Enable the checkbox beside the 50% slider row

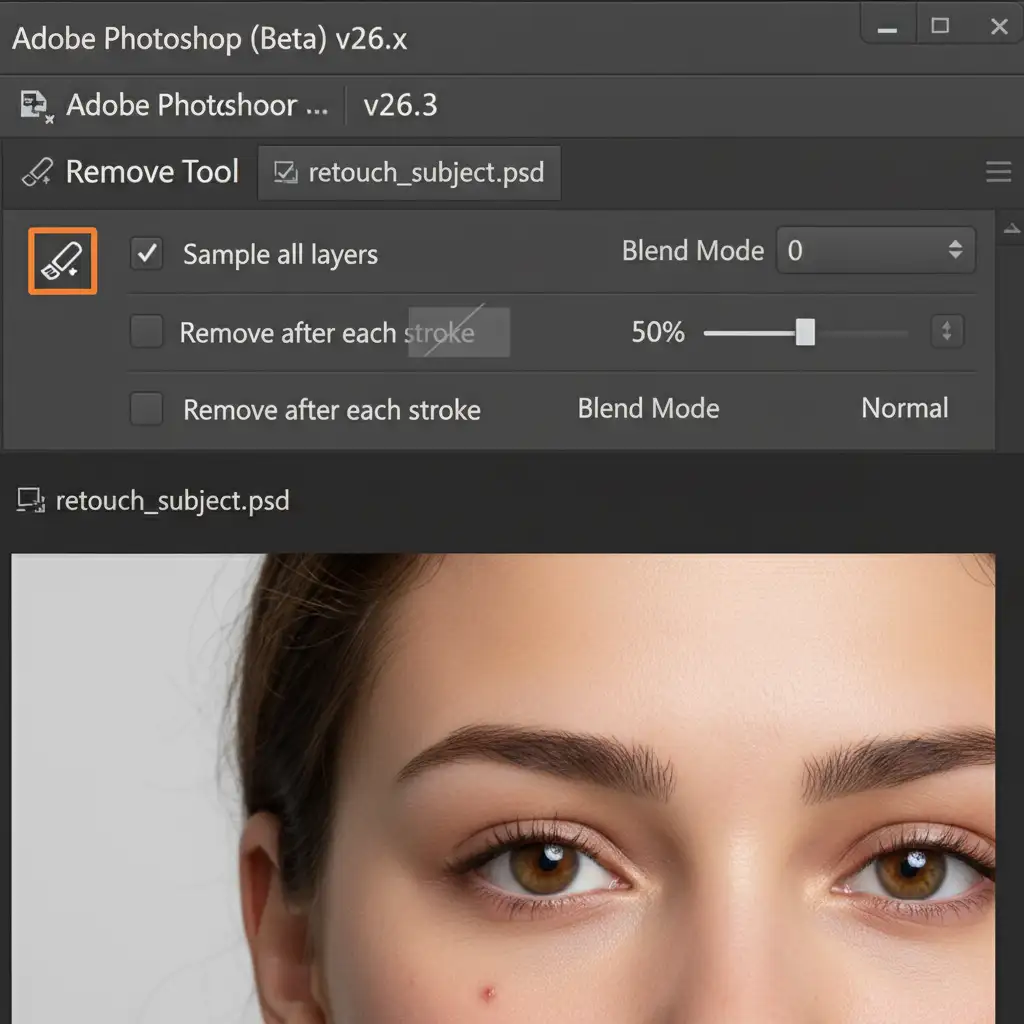coord(147,332)
